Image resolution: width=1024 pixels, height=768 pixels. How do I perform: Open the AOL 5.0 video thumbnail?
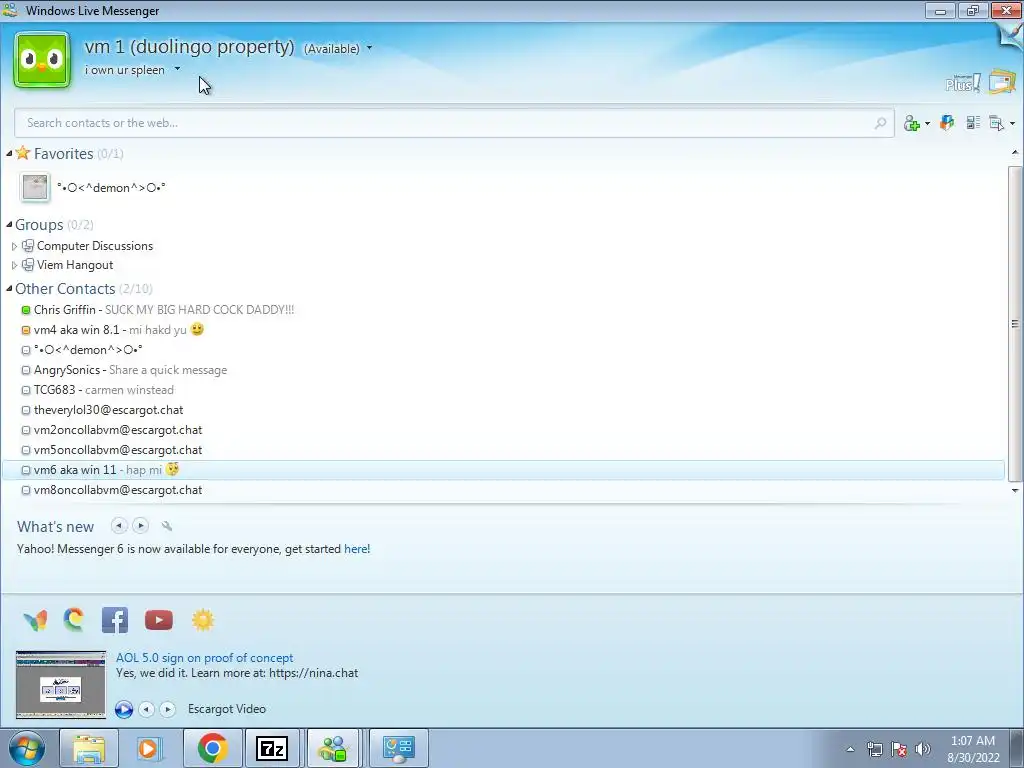[61, 684]
